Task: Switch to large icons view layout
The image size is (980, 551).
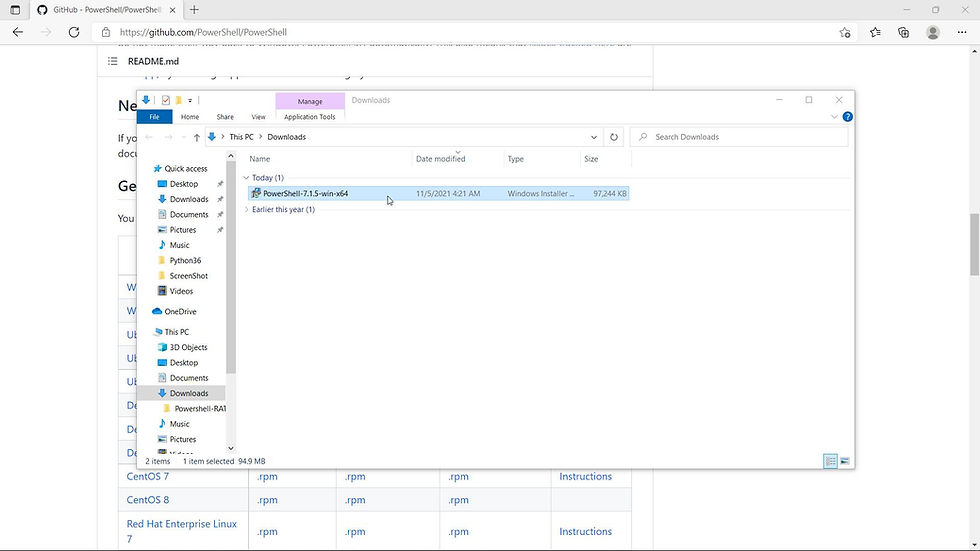Action: coord(844,461)
